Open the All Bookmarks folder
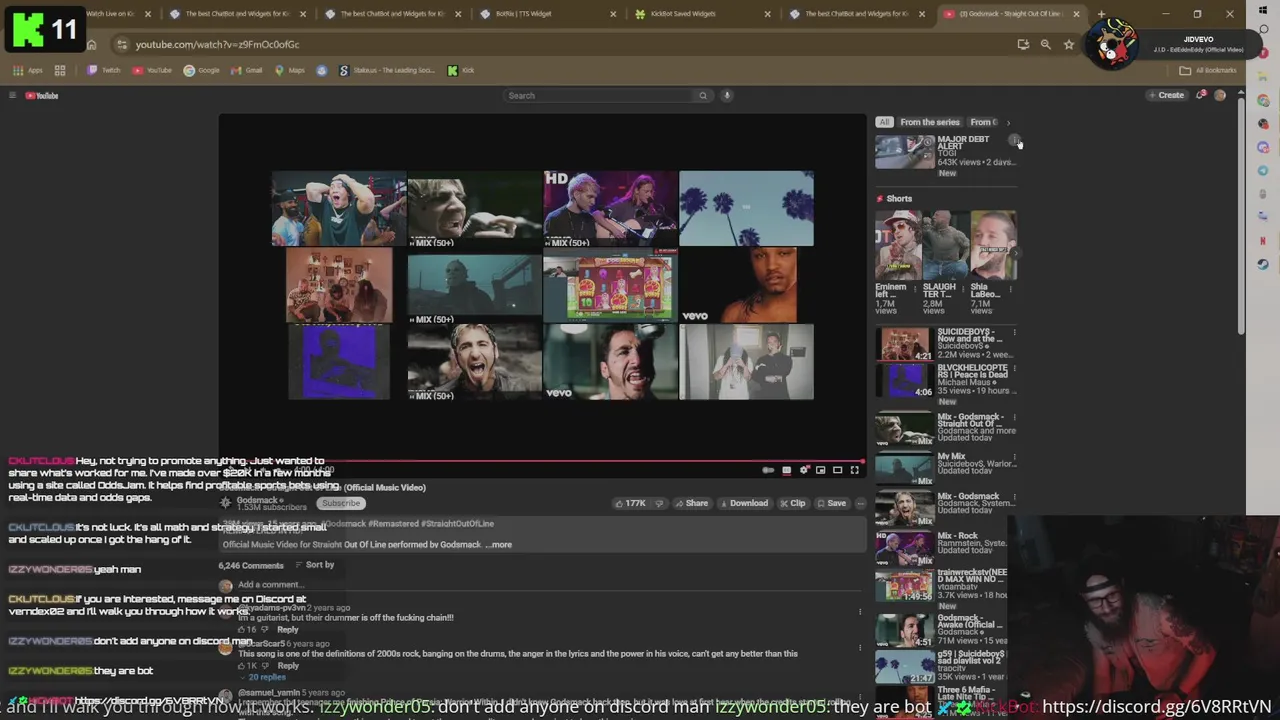1280x720 pixels. pos(1208,70)
